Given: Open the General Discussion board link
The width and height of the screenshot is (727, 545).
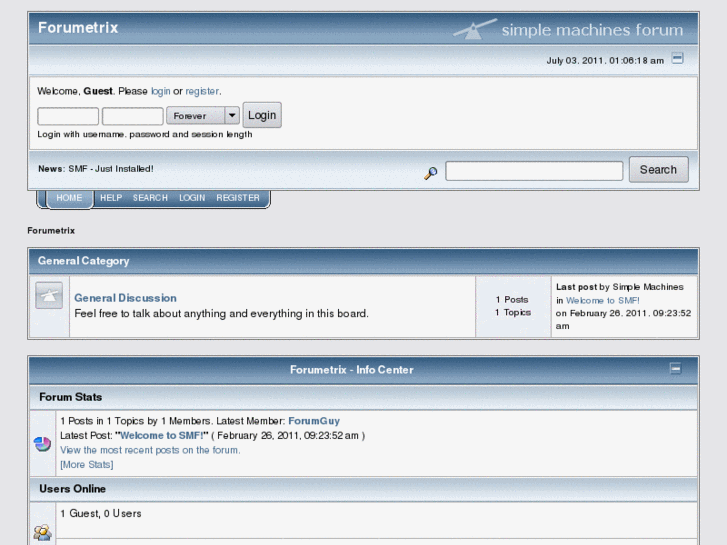Looking at the screenshot, I should coord(125,298).
